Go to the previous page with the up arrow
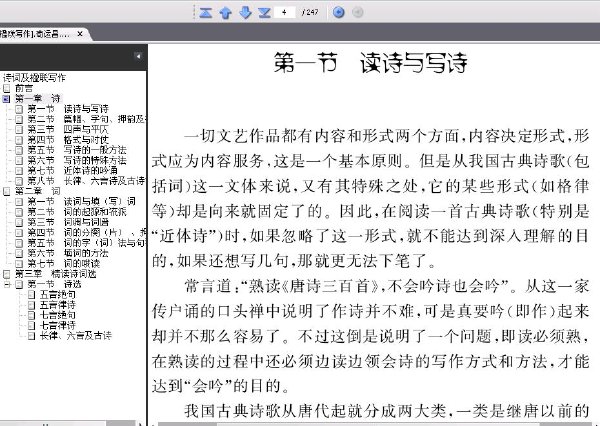Screen dimensions: 600x426 click(x=225, y=13)
